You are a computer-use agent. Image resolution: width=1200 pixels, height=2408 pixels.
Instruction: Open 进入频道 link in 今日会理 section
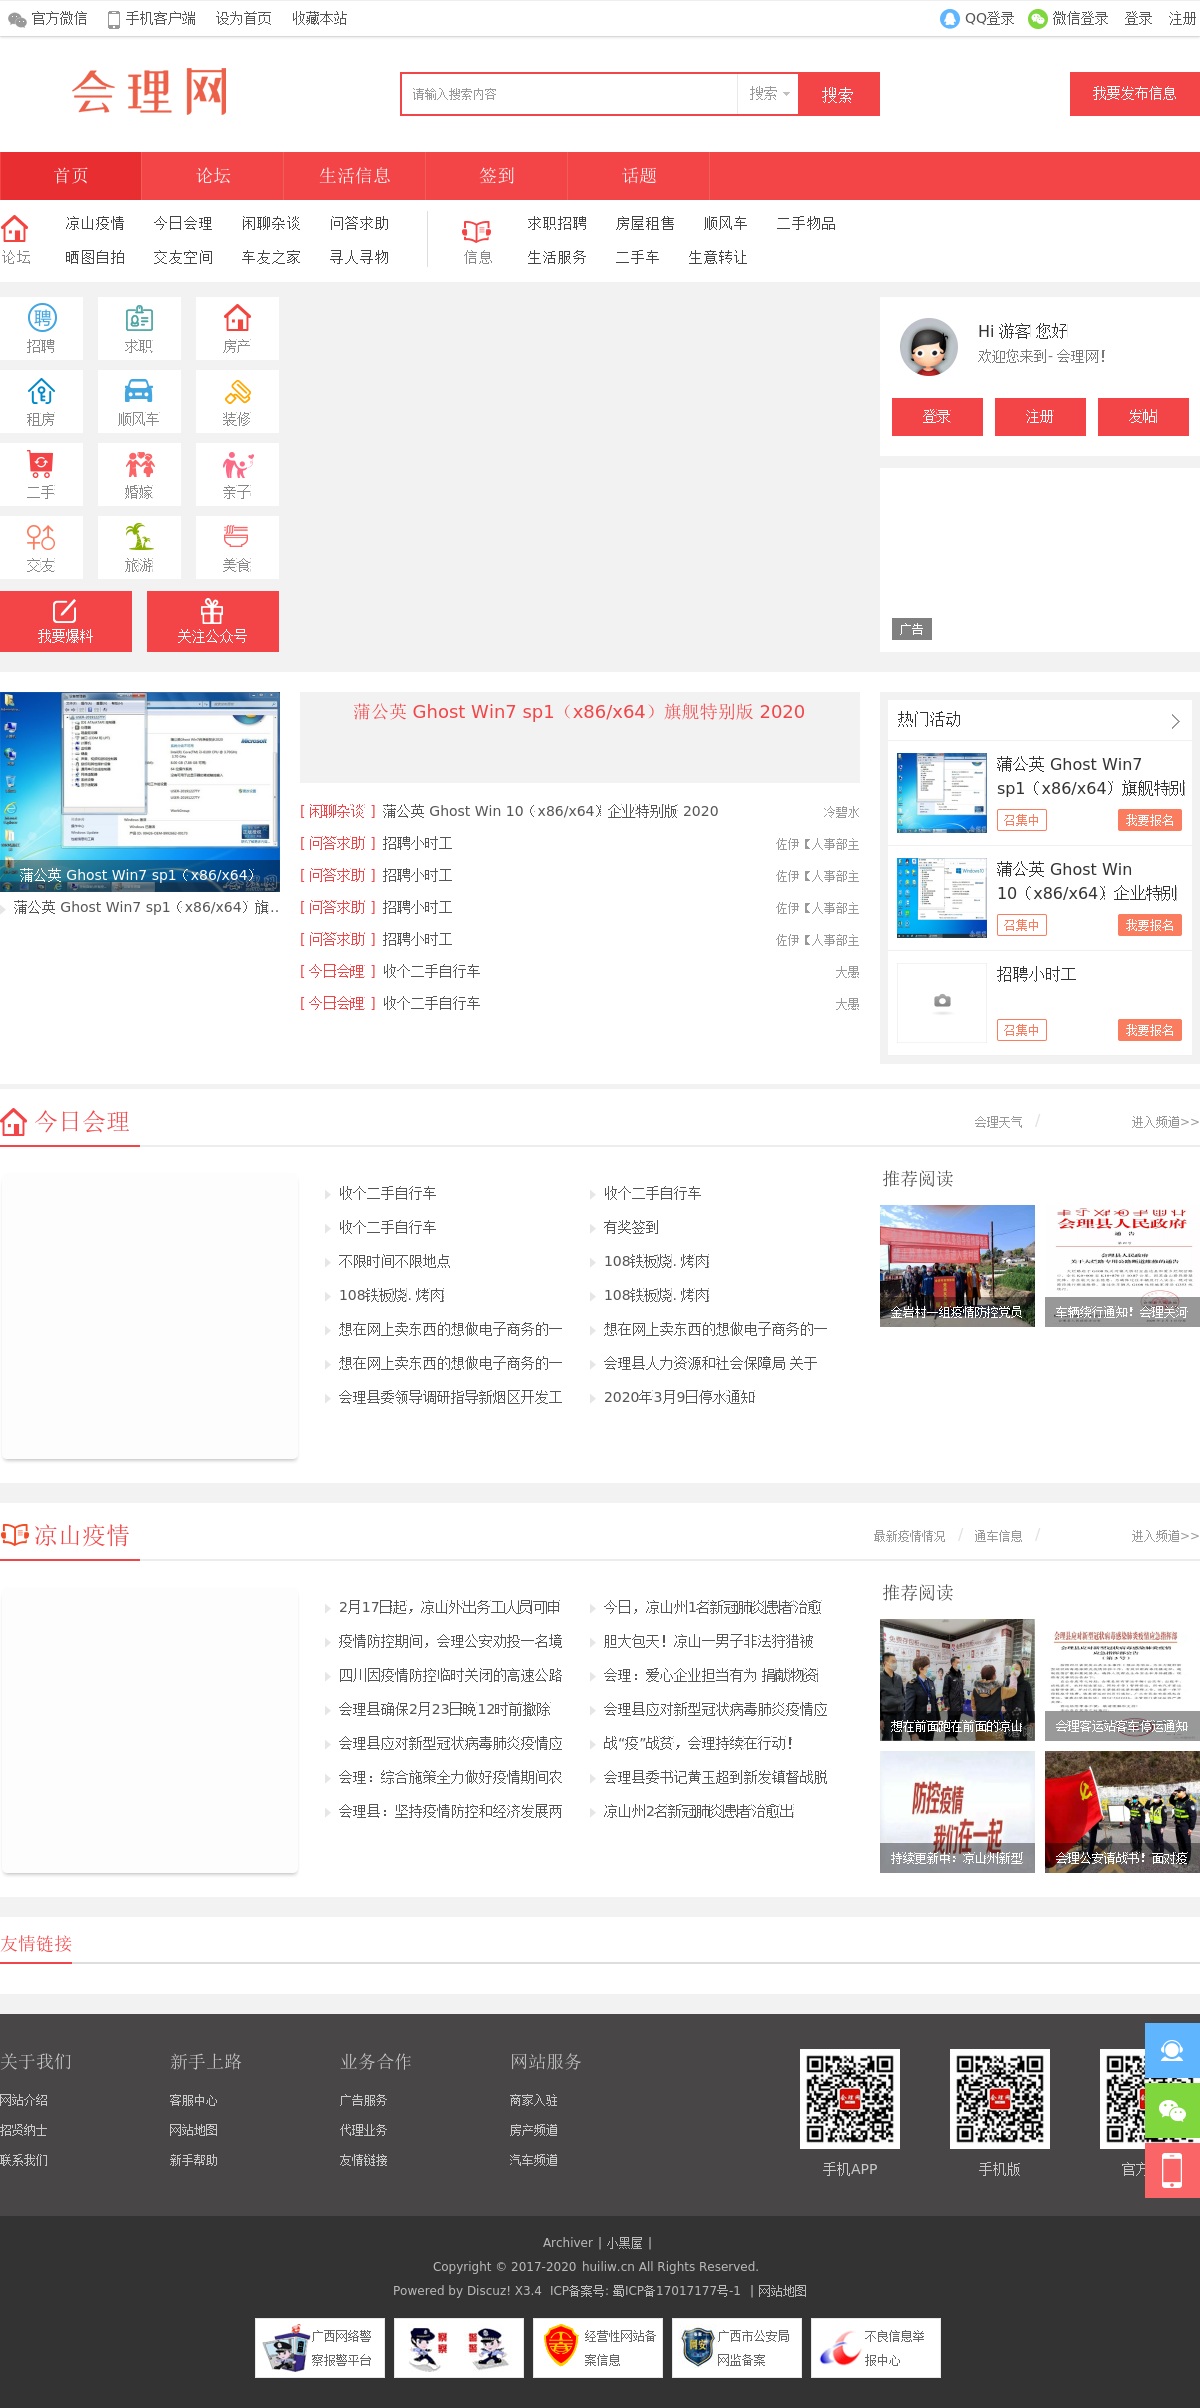point(1164,1122)
